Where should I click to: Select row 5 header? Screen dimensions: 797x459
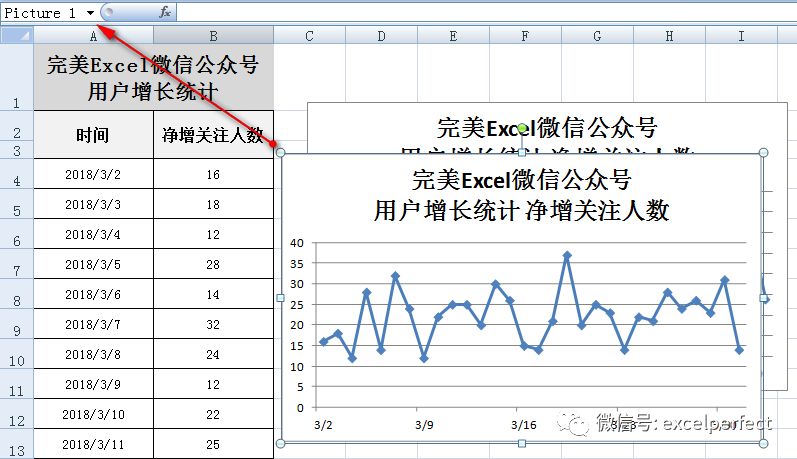(17, 204)
